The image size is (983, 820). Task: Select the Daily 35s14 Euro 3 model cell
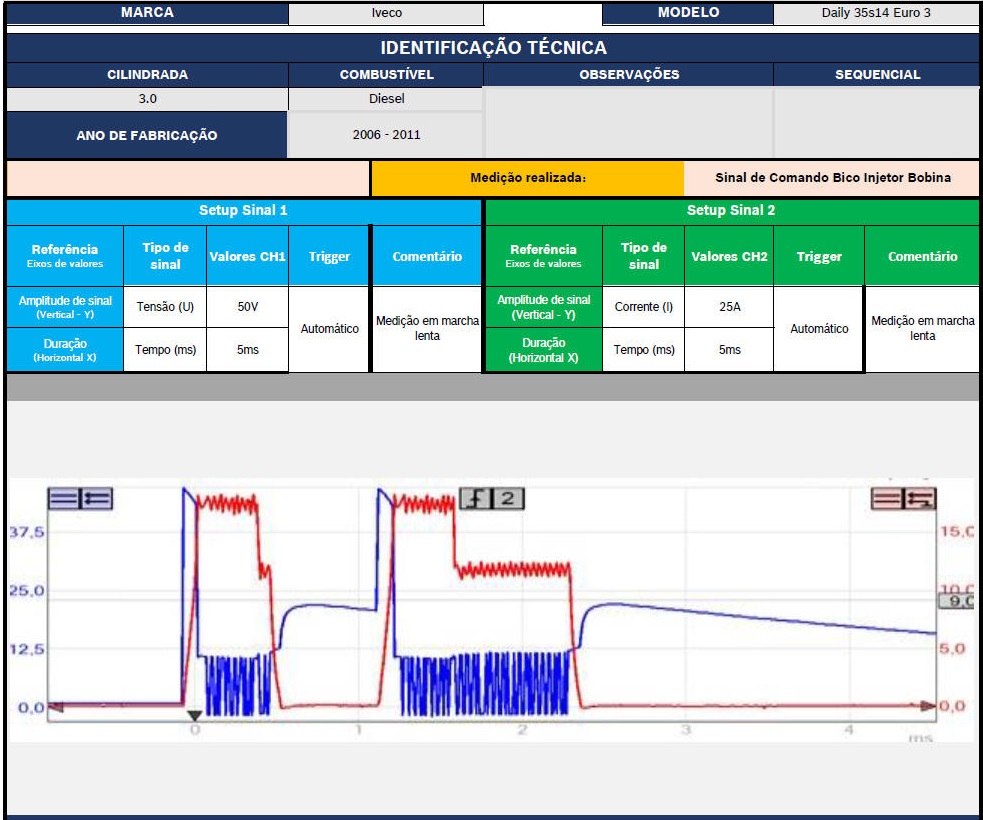point(875,14)
